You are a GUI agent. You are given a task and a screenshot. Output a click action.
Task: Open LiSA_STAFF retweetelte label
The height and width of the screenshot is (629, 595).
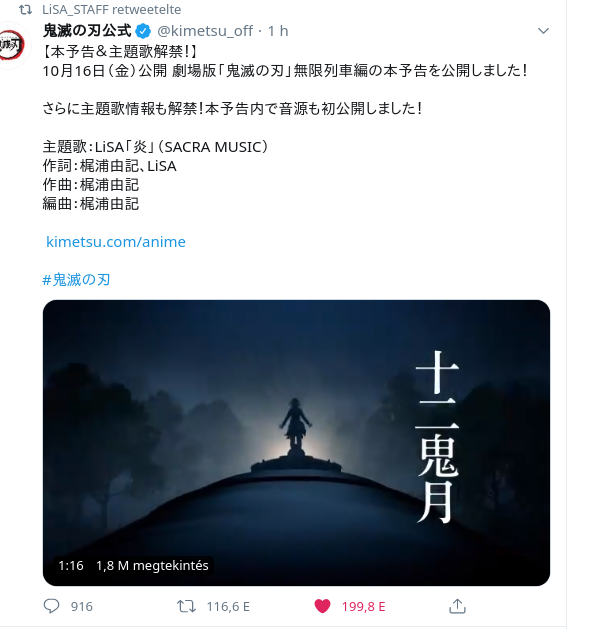tap(112, 9)
